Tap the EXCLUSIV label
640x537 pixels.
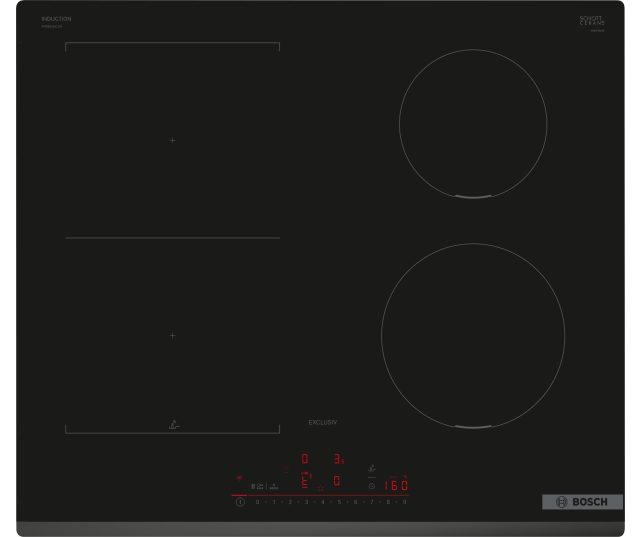pyautogui.click(x=323, y=423)
